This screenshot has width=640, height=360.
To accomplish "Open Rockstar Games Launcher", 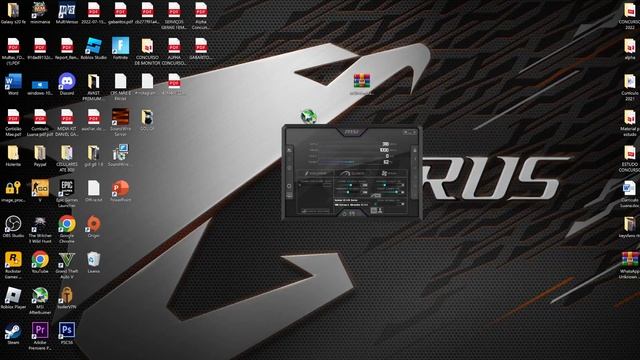I will [13, 265].
